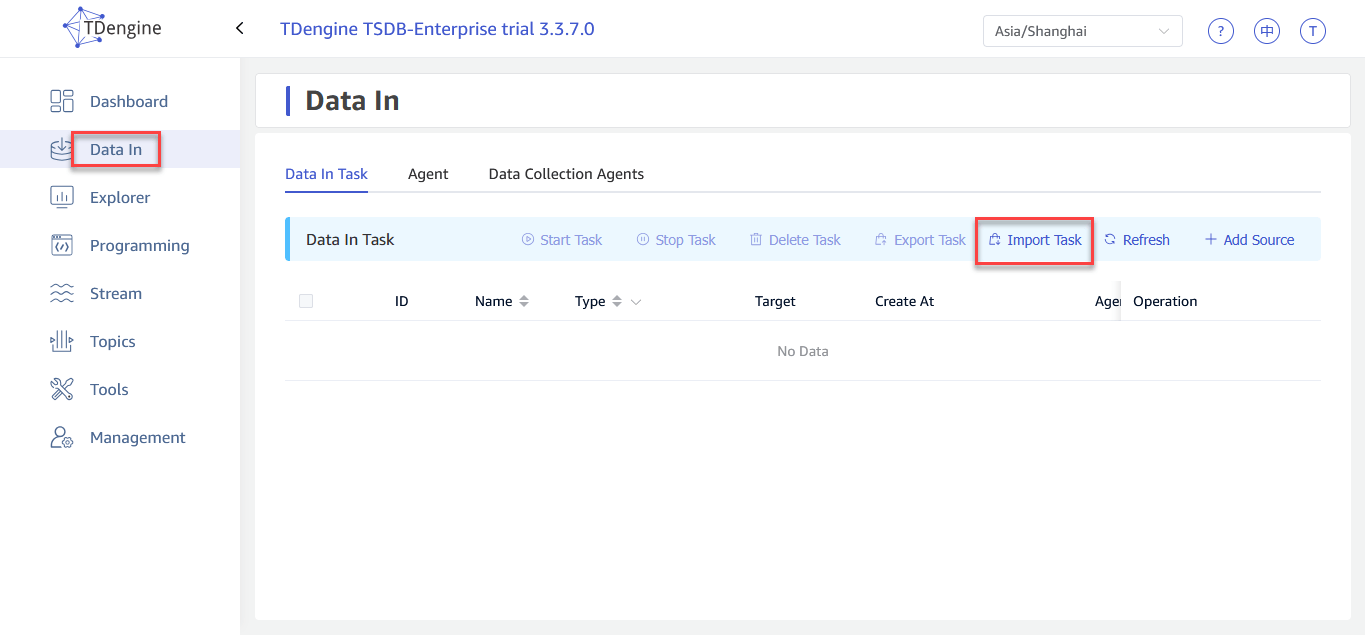Click the Import Task button
This screenshot has height=635, width=1365.
[x=1035, y=240]
